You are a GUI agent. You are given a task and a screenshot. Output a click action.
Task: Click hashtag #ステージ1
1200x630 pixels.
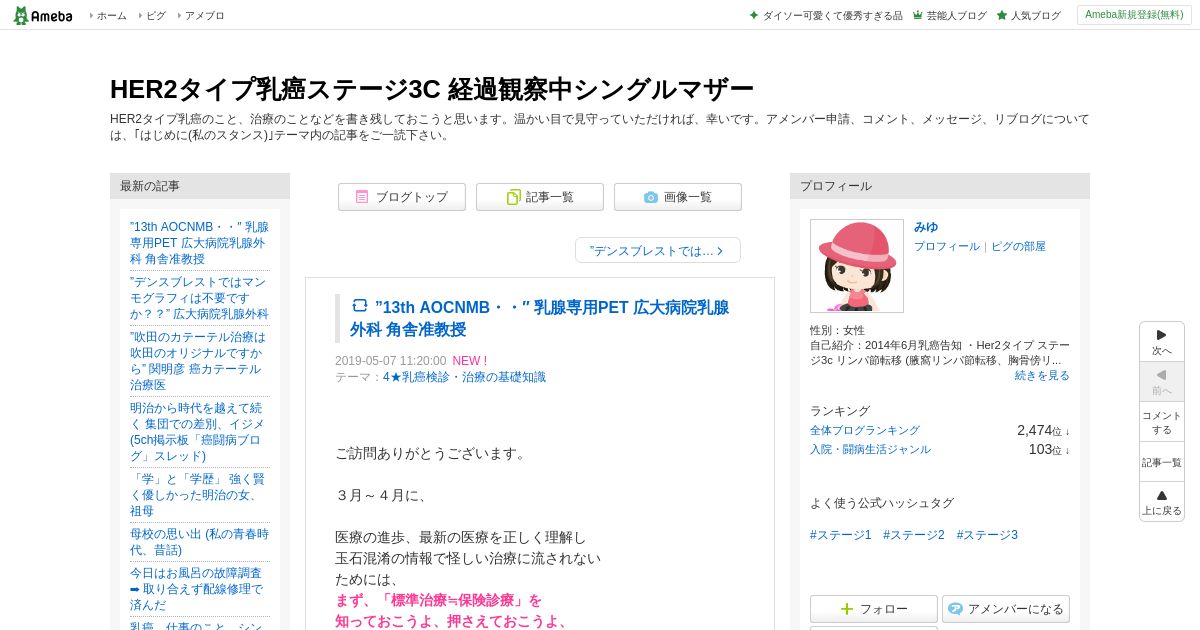click(841, 535)
